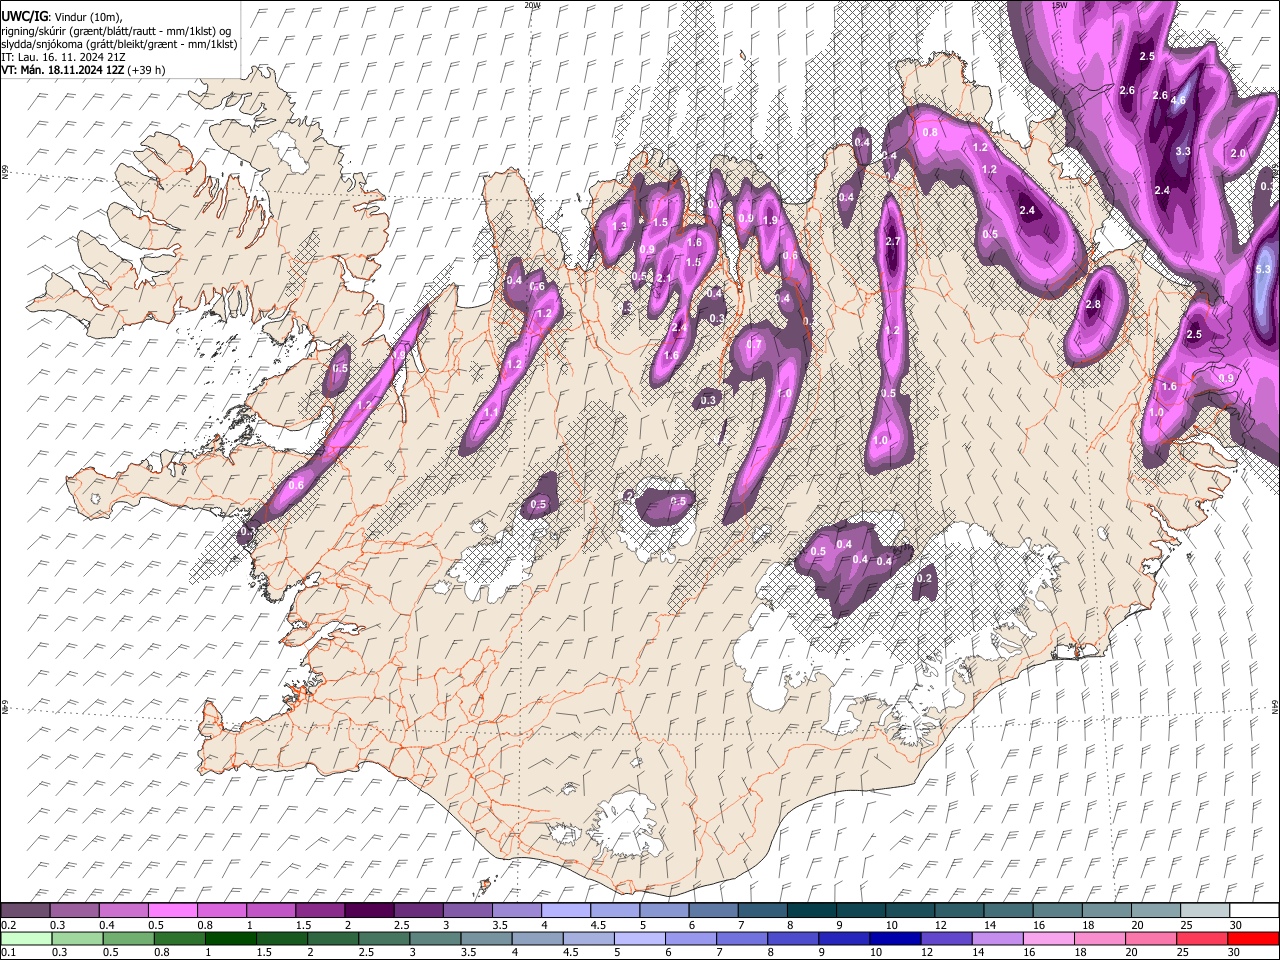Click the '3.5' label in the bottom legend row
The height and width of the screenshot is (960, 1280).
coord(469,953)
